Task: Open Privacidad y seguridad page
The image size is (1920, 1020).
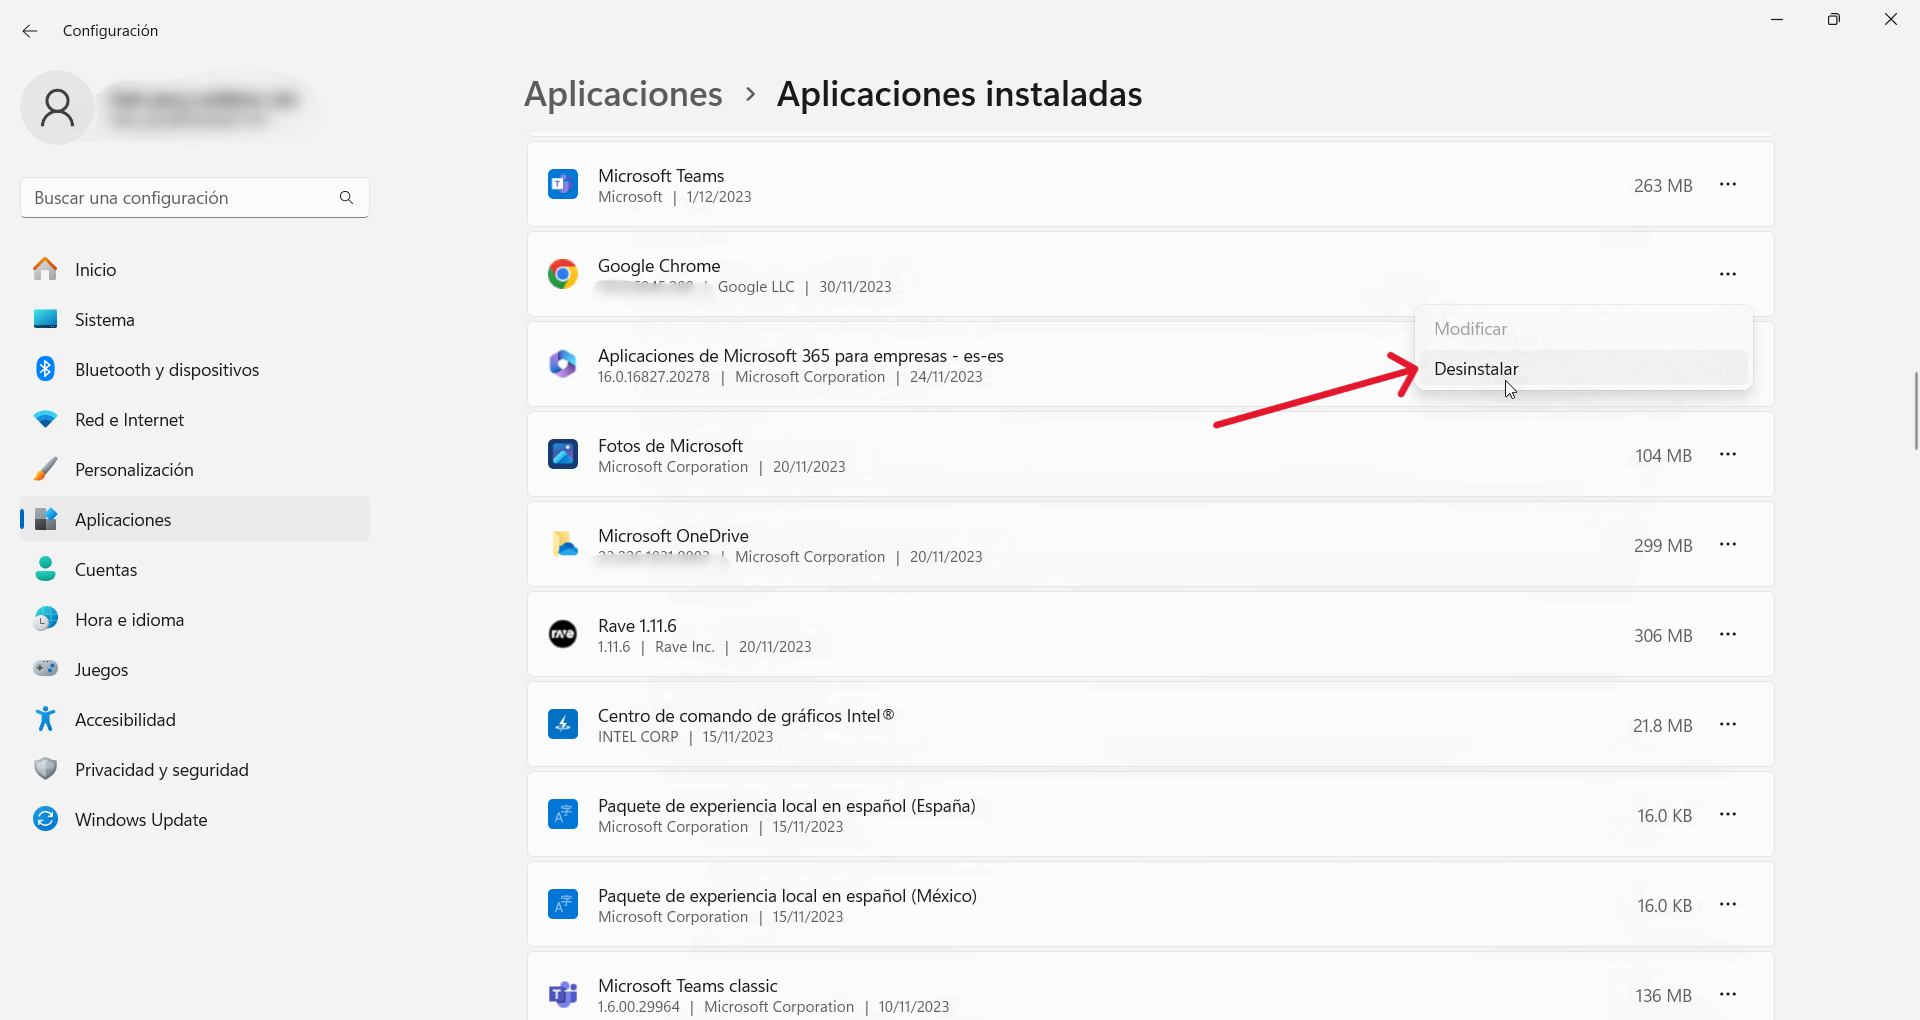Action: tap(195, 769)
